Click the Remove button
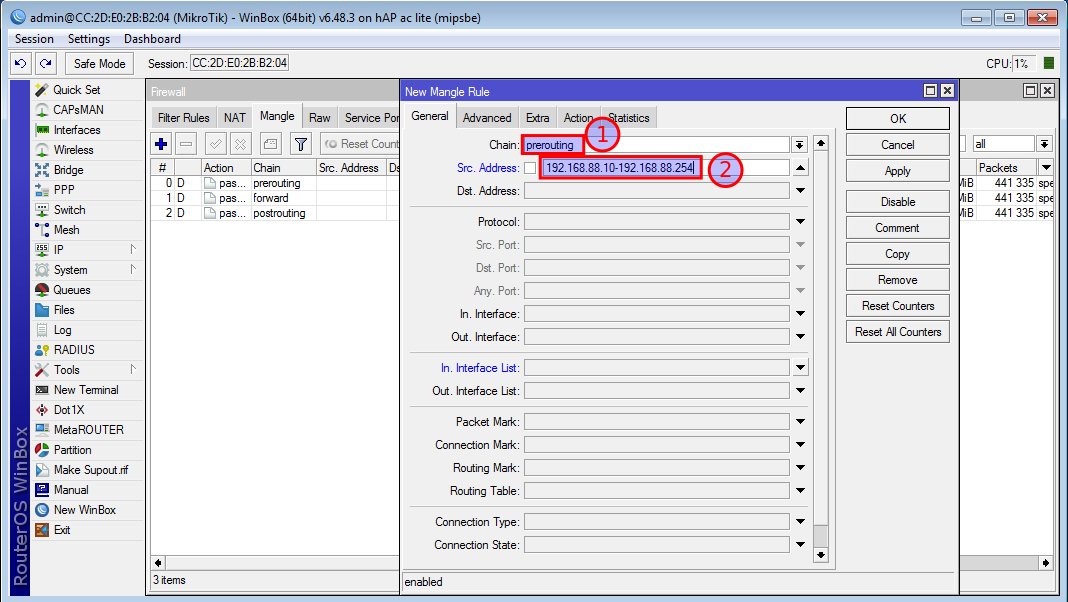This screenshot has height=602, width=1068. pyautogui.click(x=898, y=280)
